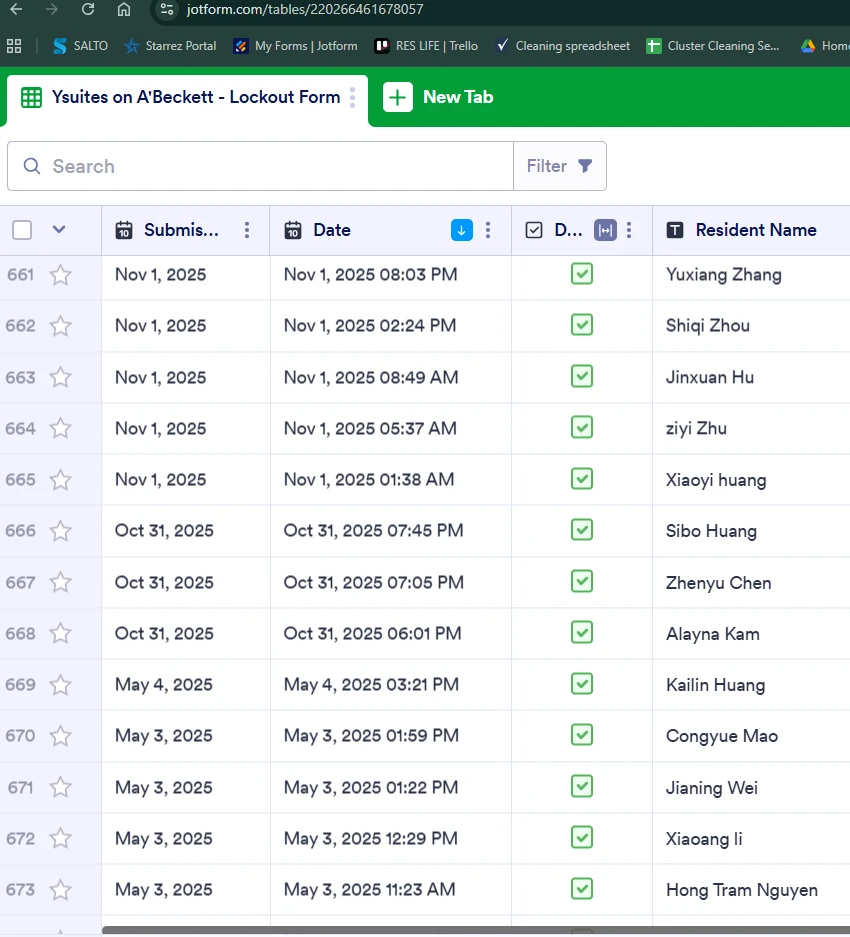Tick the select-all rows checkbox
The image size is (850, 937).
22,230
